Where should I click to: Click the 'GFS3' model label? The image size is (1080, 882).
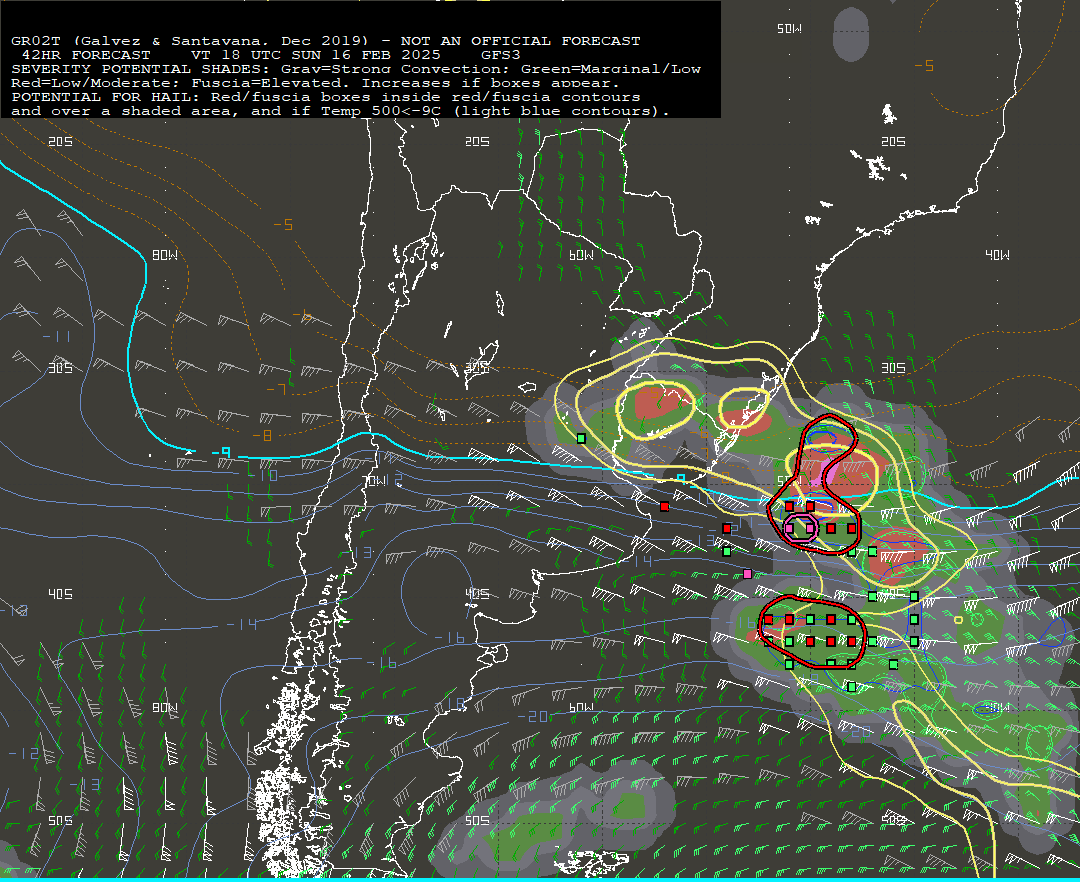tap(501, 54)
